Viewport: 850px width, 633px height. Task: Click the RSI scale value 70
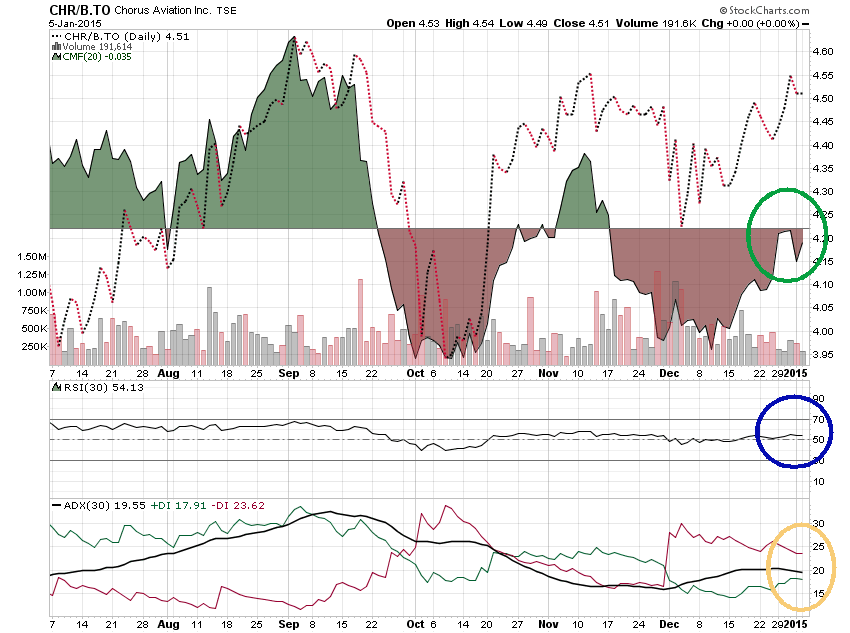point(818,419)
